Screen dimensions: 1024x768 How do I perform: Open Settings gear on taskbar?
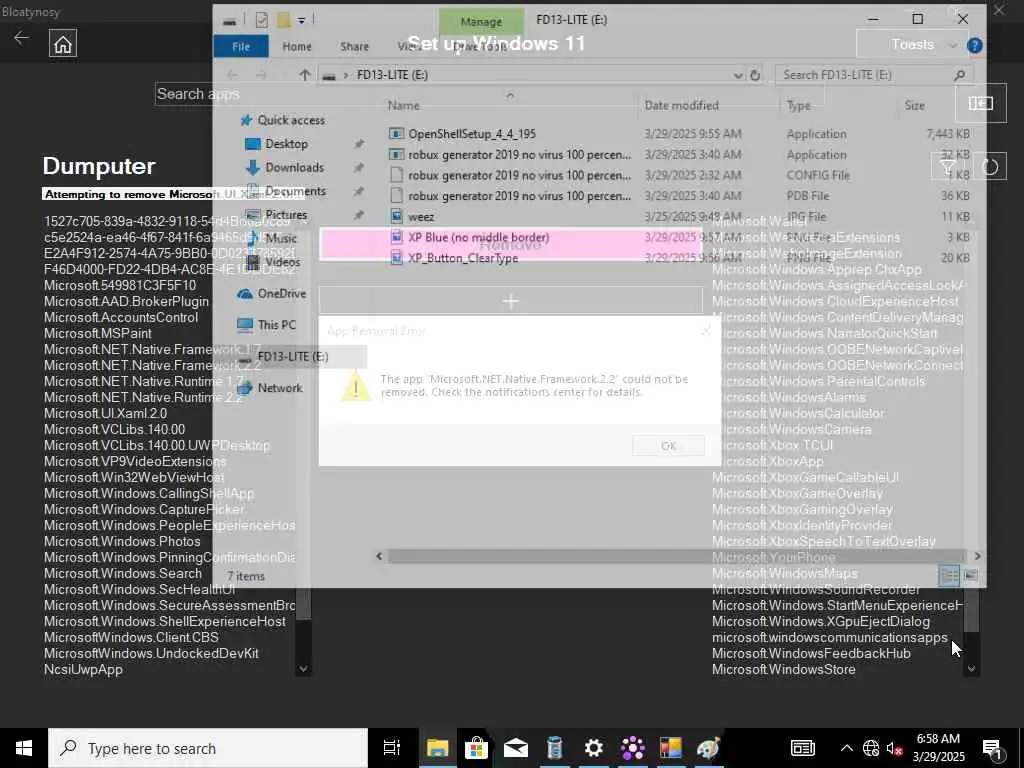tap(594, 748)
